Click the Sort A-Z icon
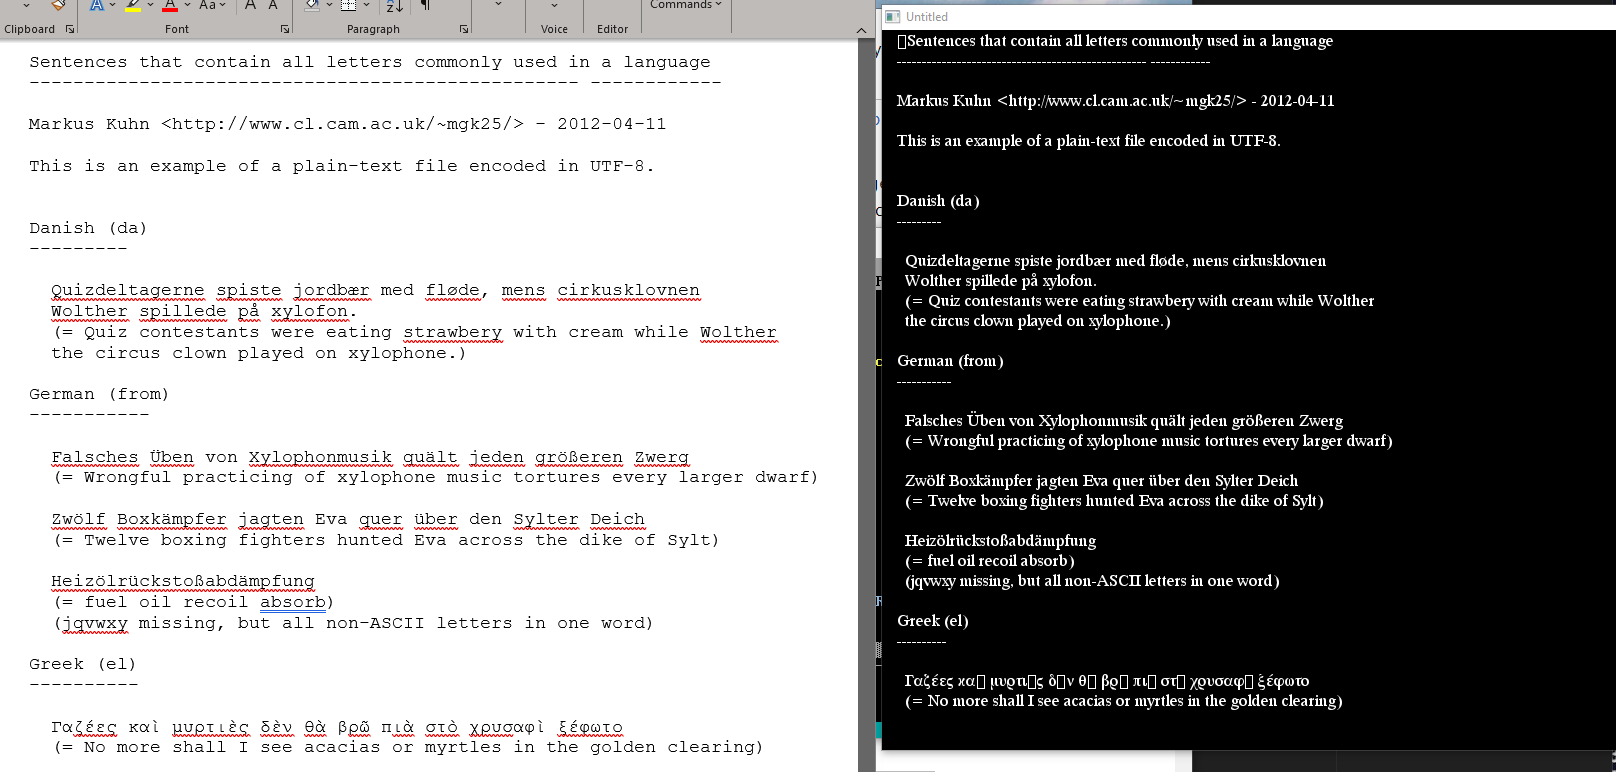This screenshot has height=772, width=1616. tap(394, 6)
